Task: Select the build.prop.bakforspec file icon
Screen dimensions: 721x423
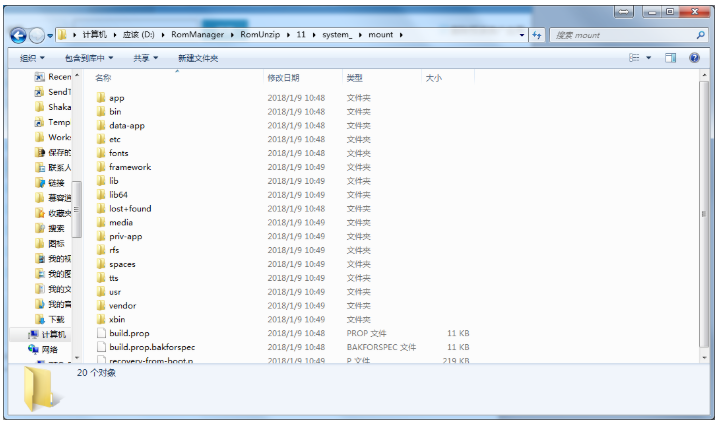Action: point(101,347)
